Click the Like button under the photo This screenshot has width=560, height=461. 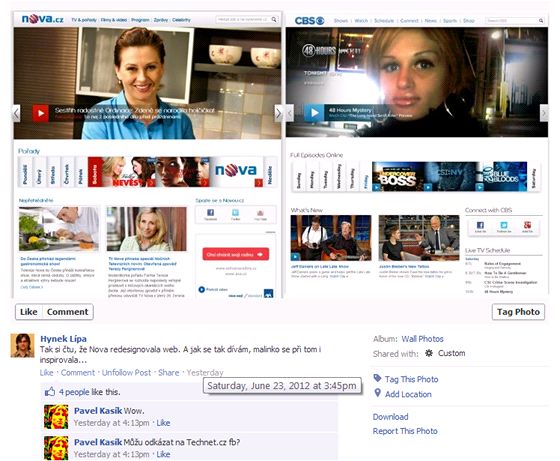click(x=29, y=312)
